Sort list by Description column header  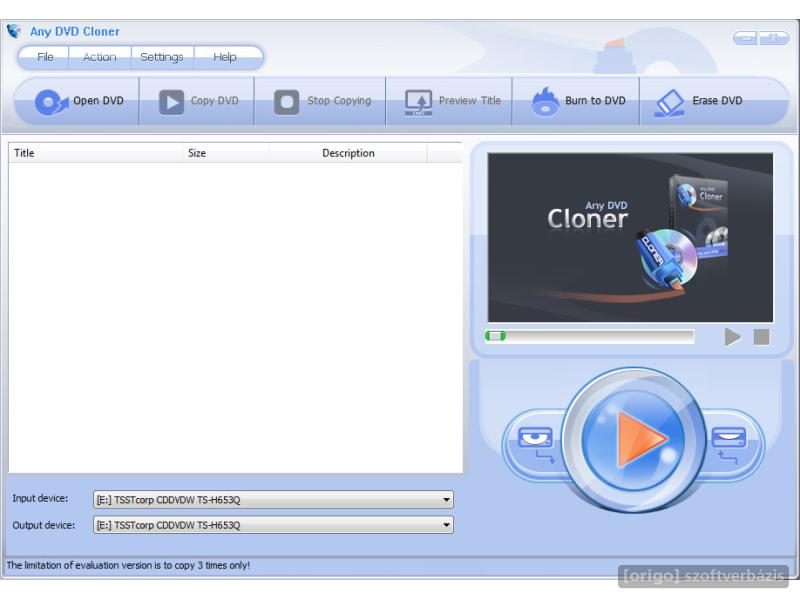[348, 153]
